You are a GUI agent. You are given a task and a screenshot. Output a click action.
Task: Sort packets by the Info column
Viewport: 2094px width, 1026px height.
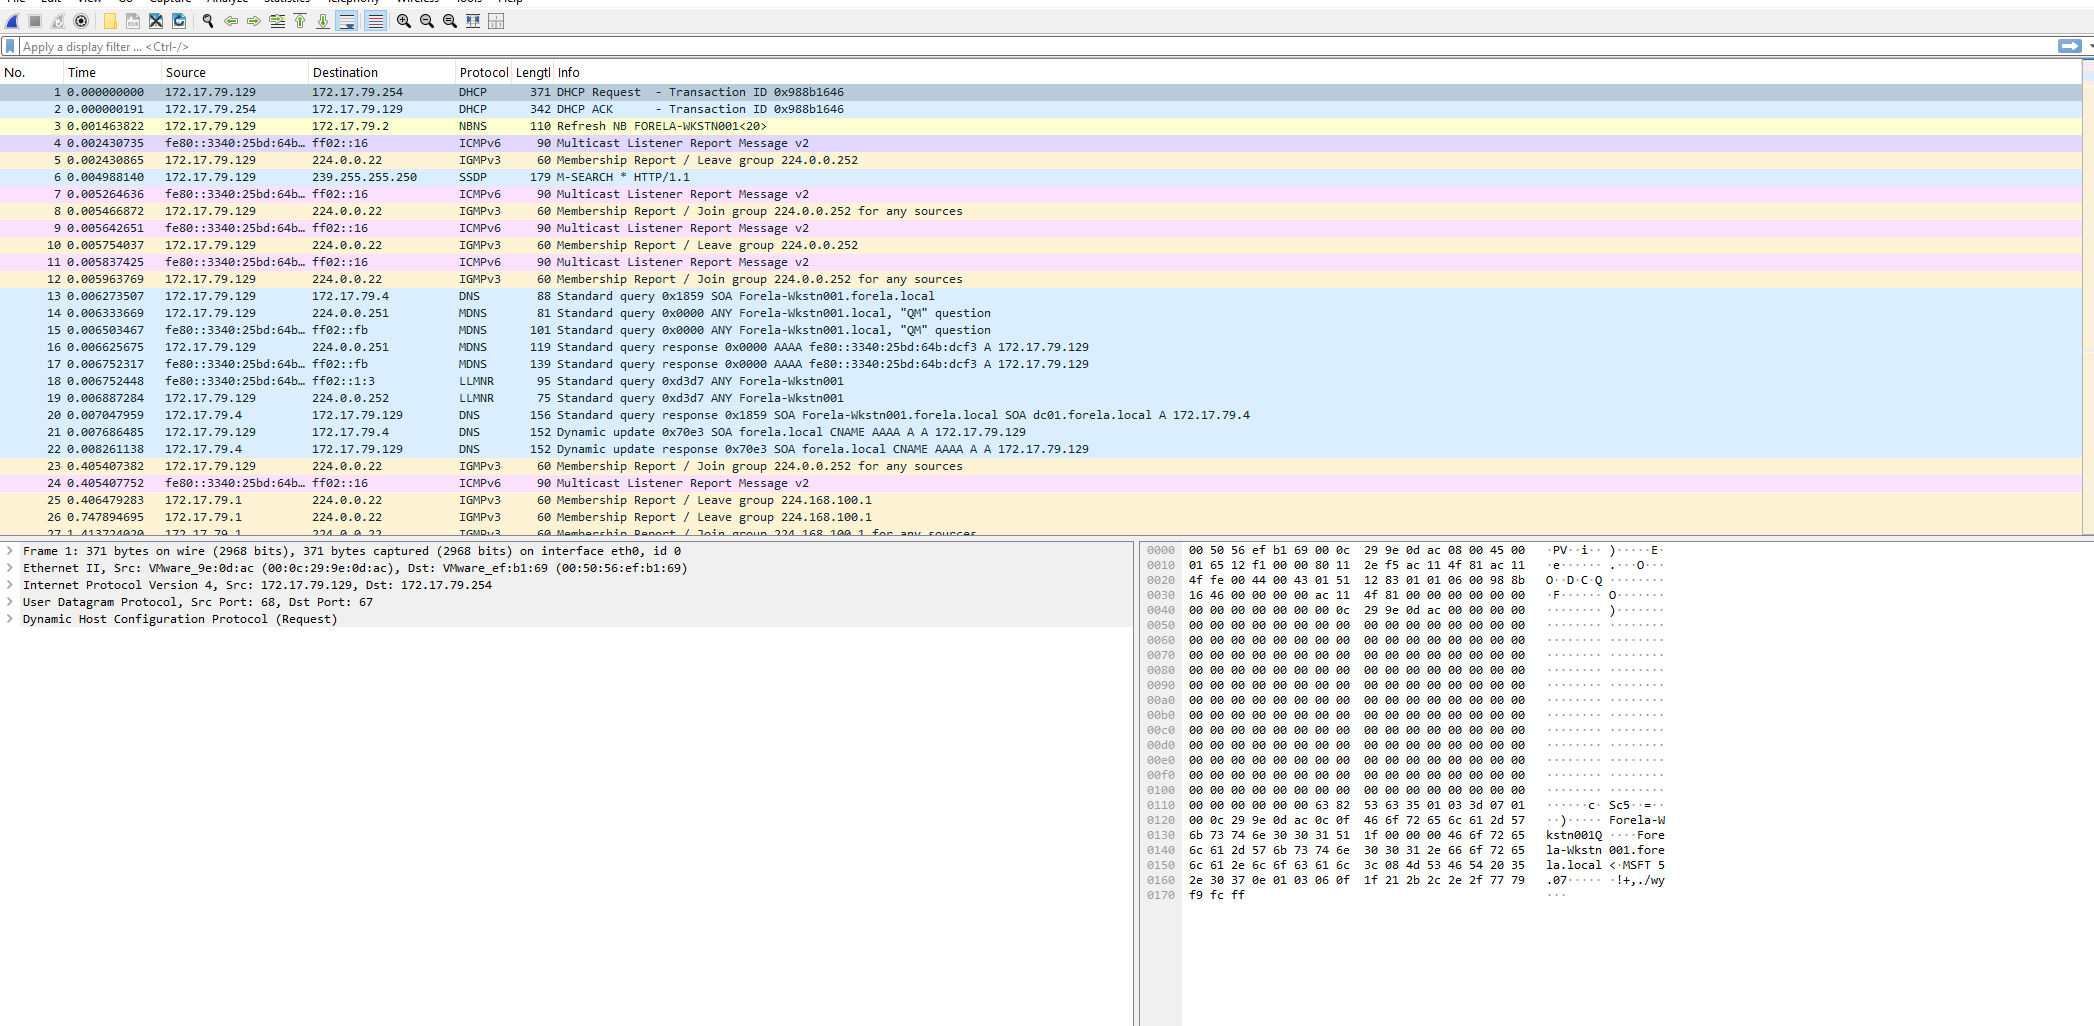point(1318,72)
